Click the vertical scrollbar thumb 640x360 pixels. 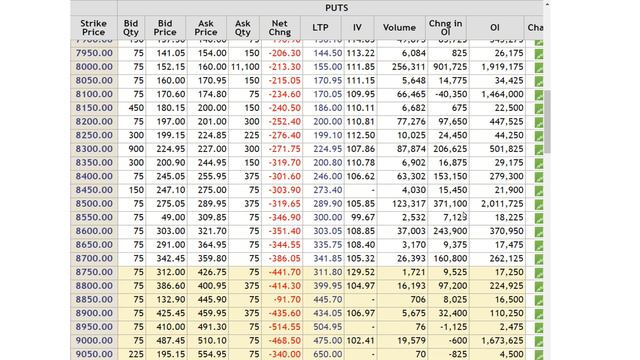click(547, 122)
